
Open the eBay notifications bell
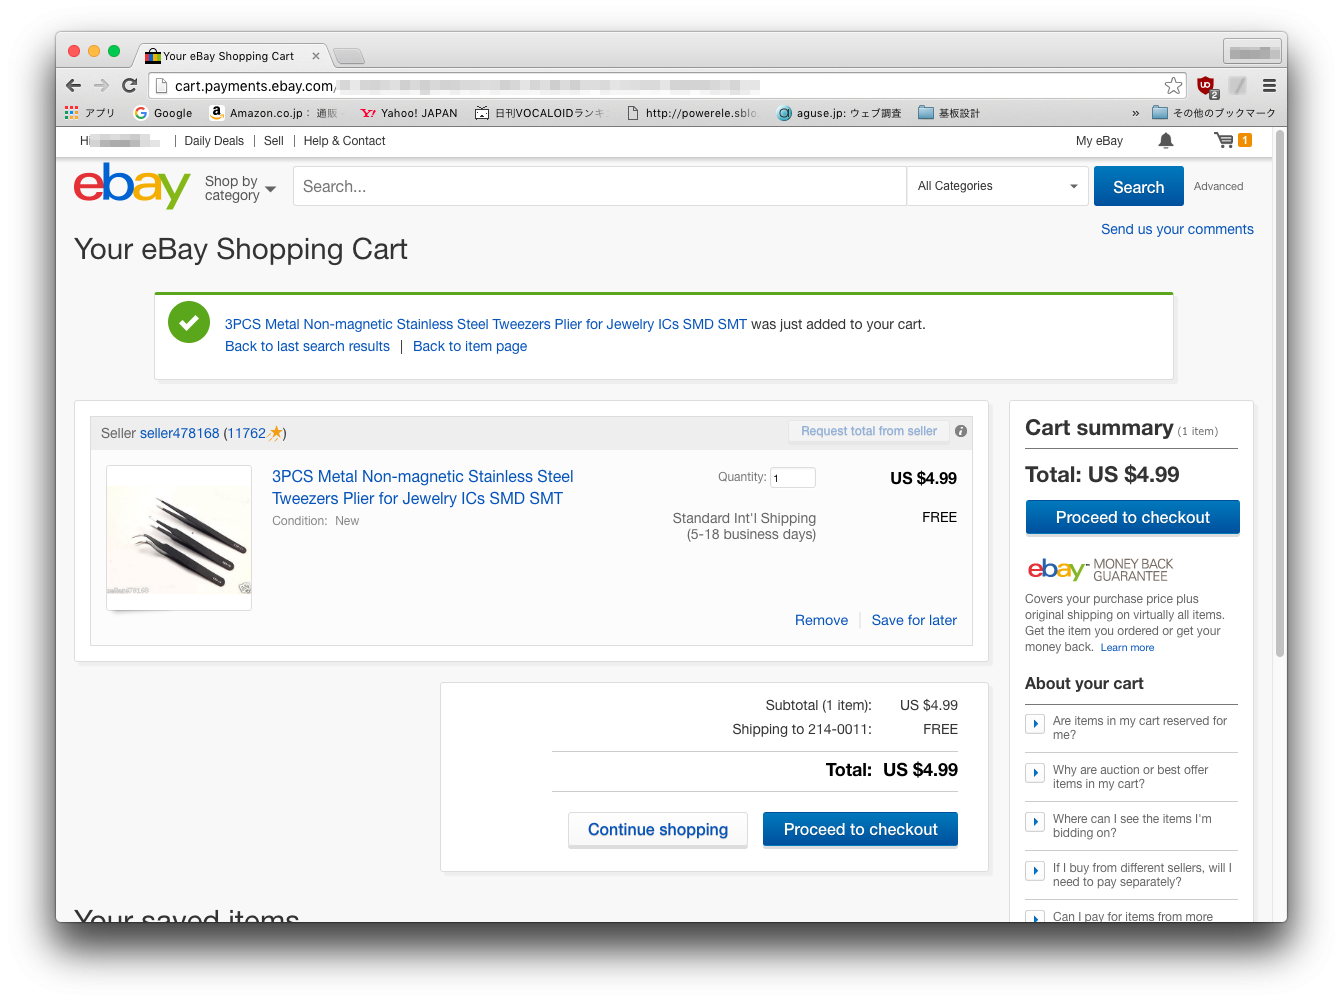click(x=1165, y=141)
